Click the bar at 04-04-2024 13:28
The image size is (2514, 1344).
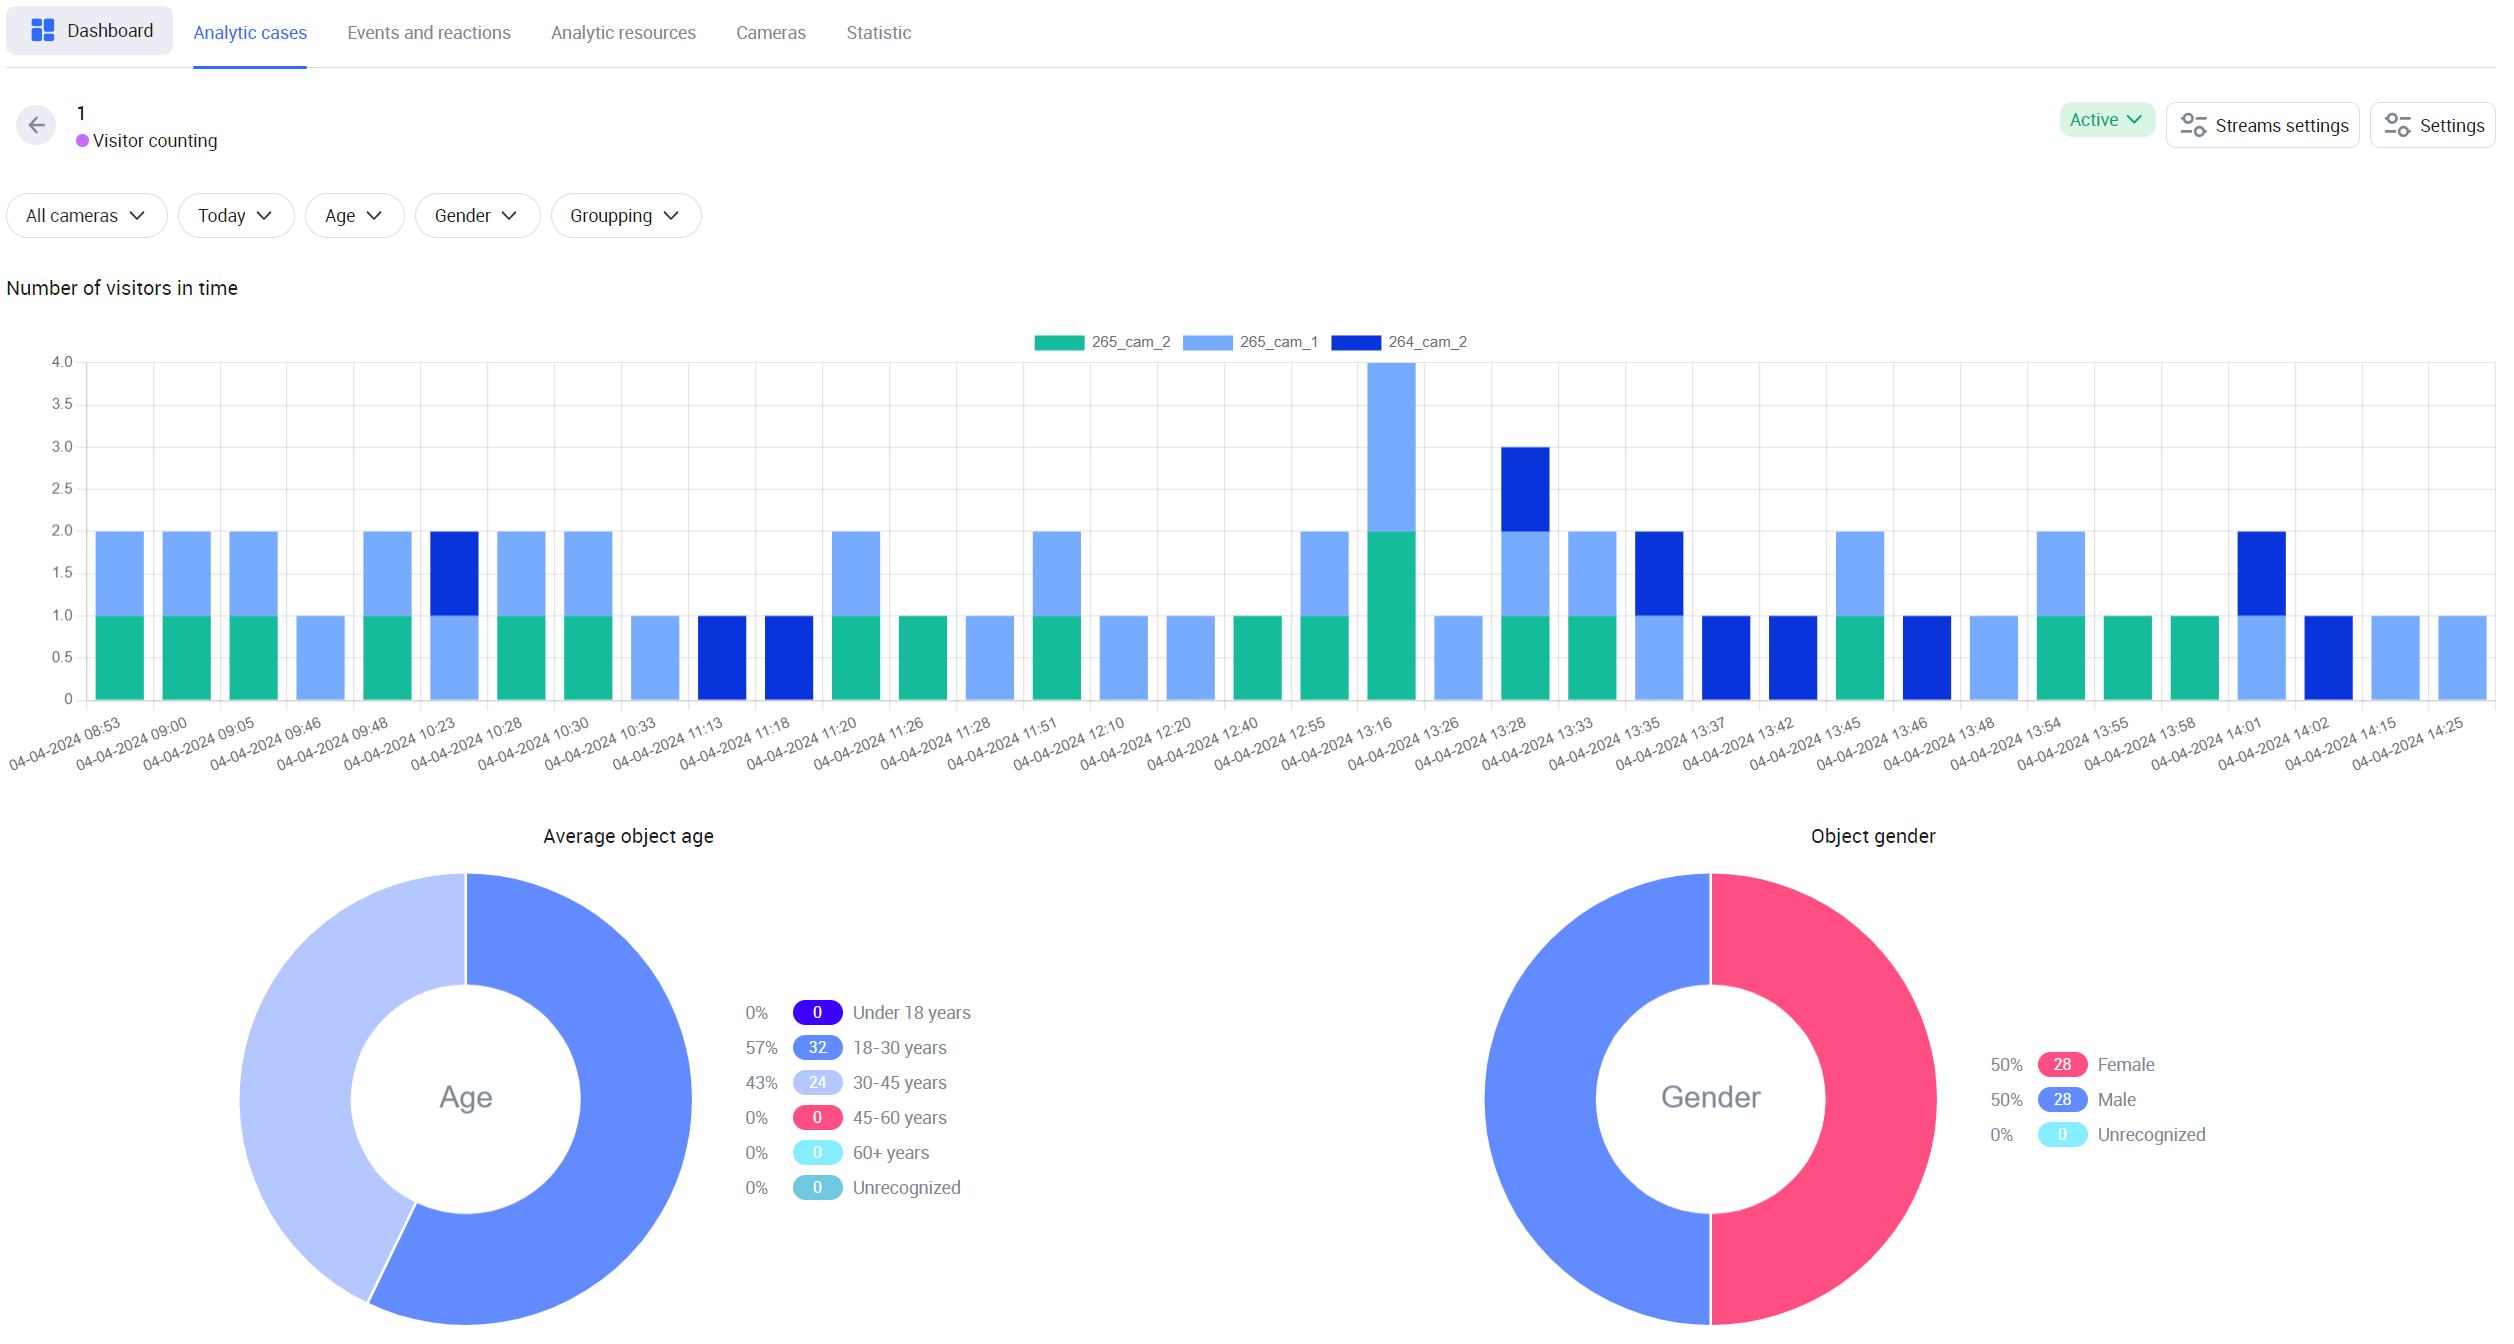1525,573
